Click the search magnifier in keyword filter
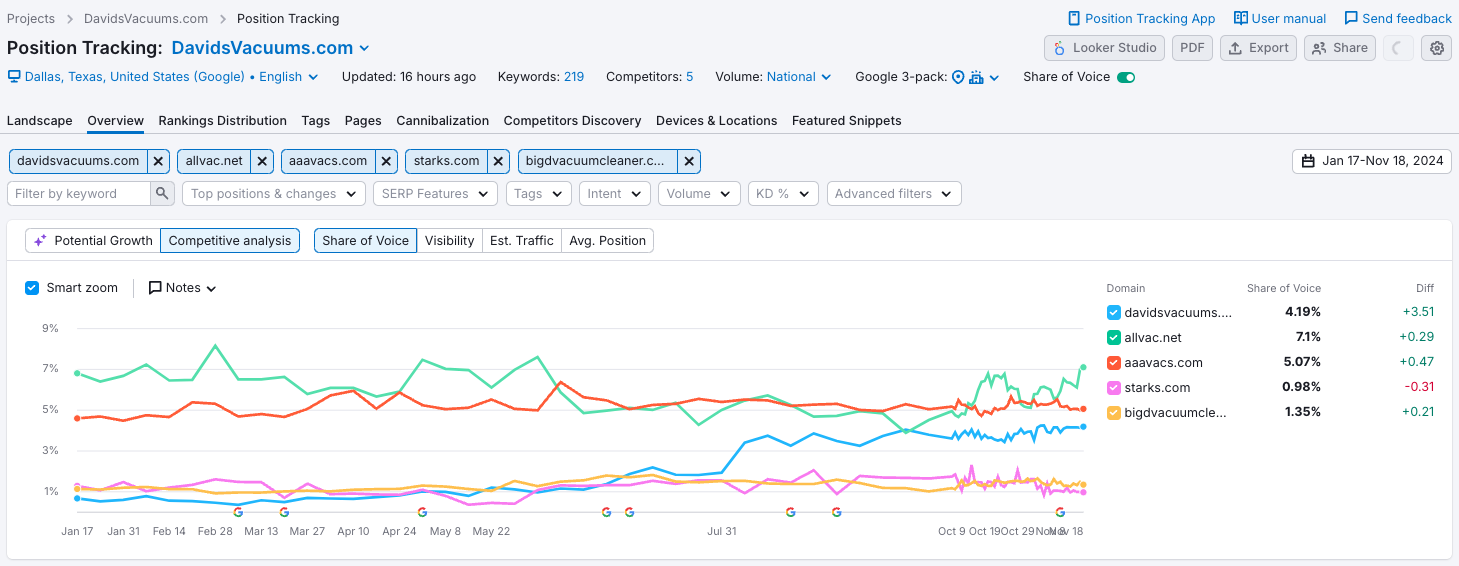 click(162, 194)
